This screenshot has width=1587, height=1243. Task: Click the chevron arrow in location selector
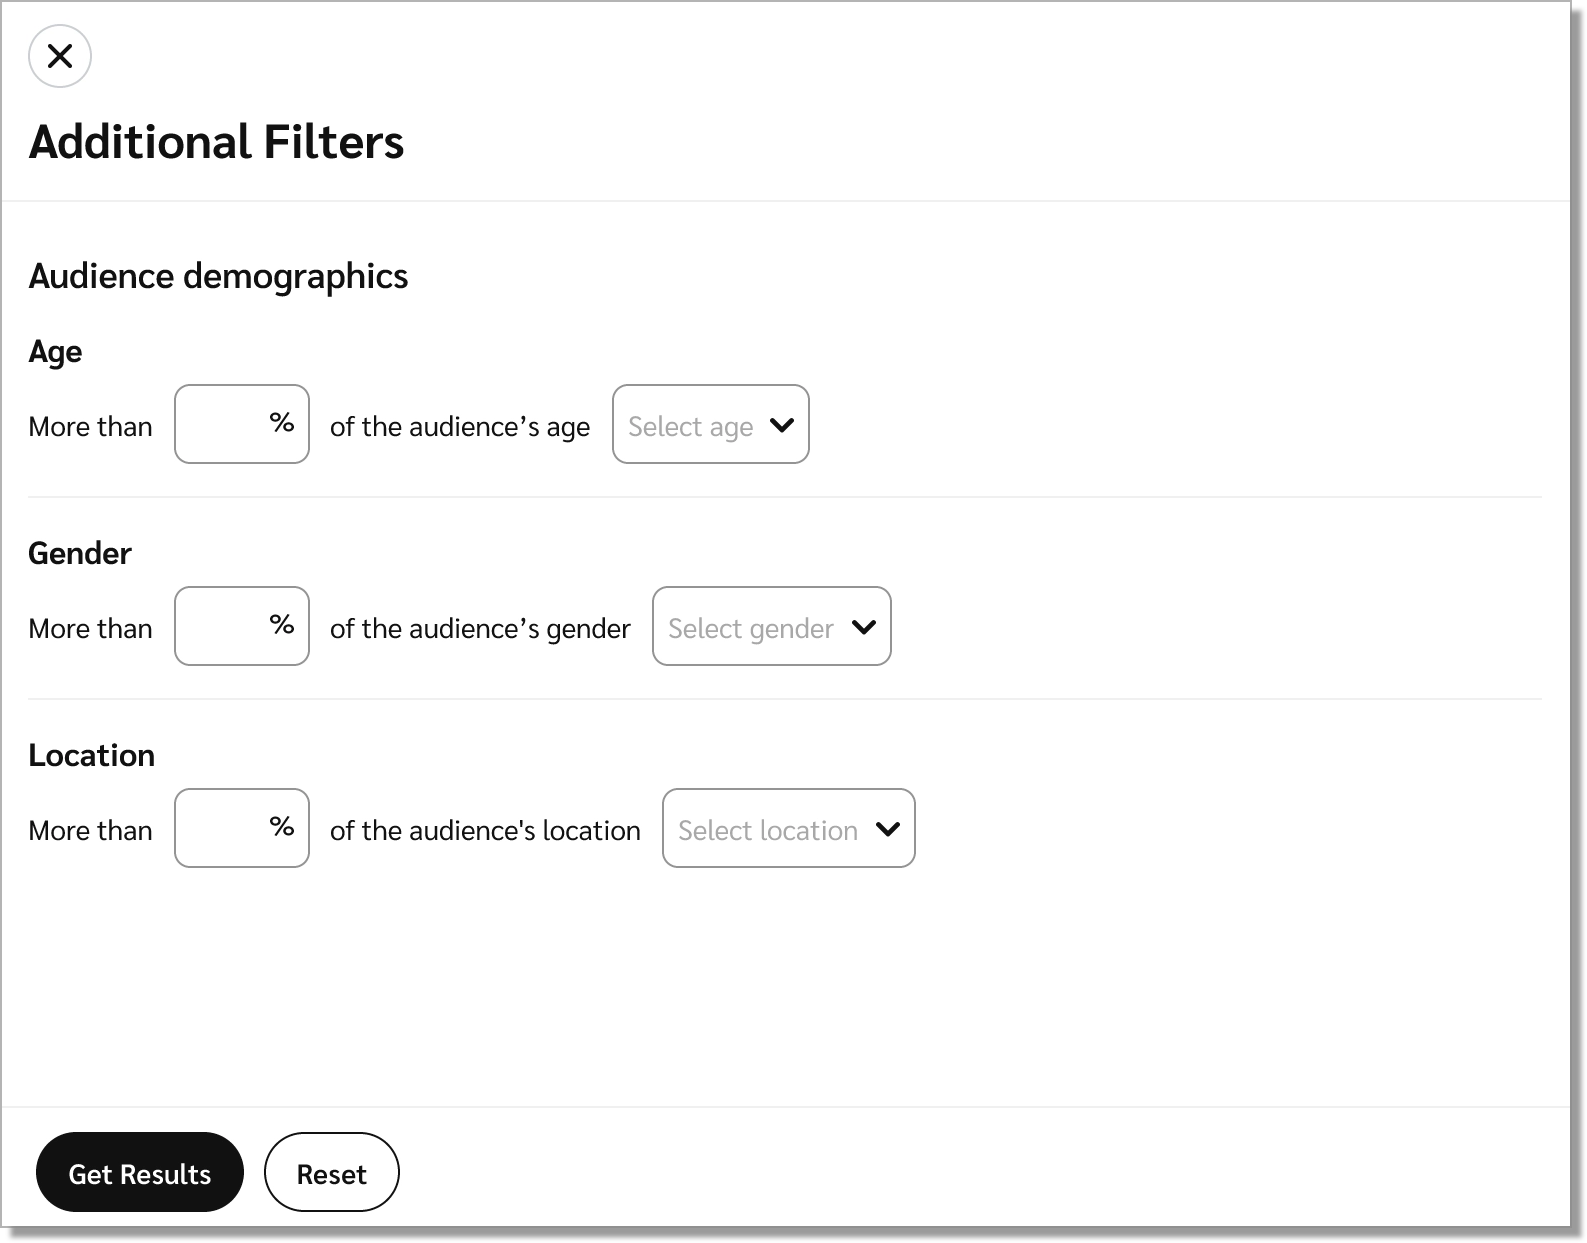(888, 829)
